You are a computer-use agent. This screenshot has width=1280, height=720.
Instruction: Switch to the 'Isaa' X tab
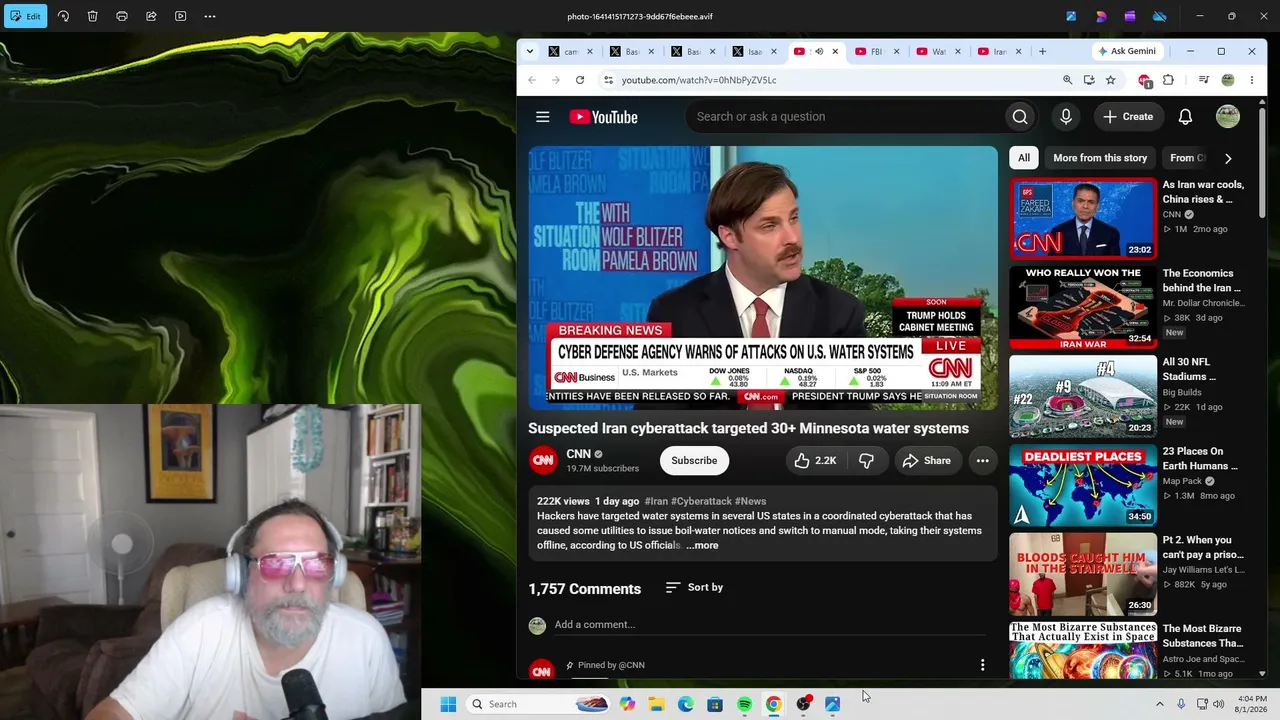pyautogui.click(x=754, y=51)
